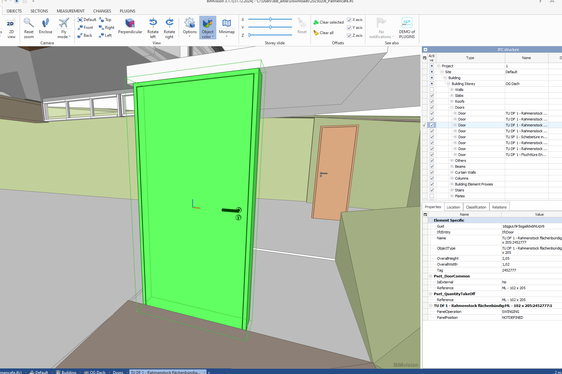Set the camera to Front view
Screen dimensions: 562x374
coord(85,28)
